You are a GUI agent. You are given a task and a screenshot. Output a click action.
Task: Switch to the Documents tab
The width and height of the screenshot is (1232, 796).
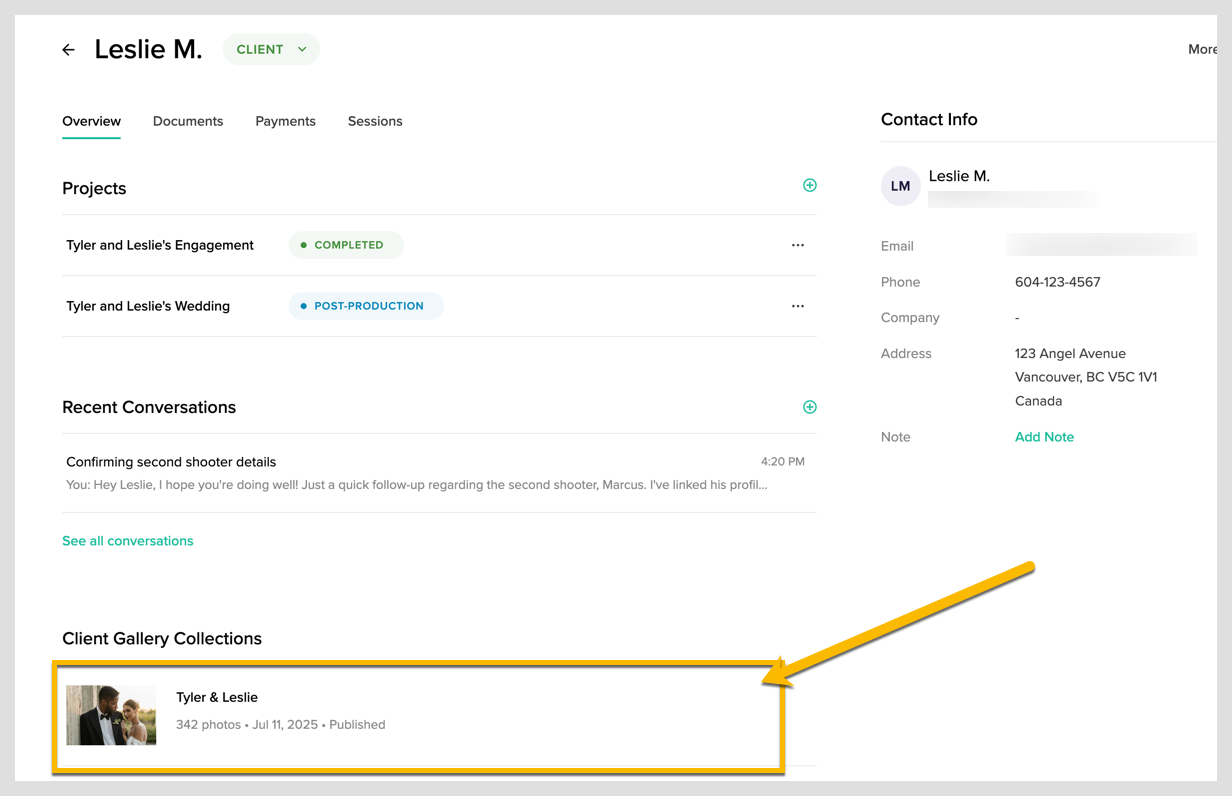tap(188, 121)
